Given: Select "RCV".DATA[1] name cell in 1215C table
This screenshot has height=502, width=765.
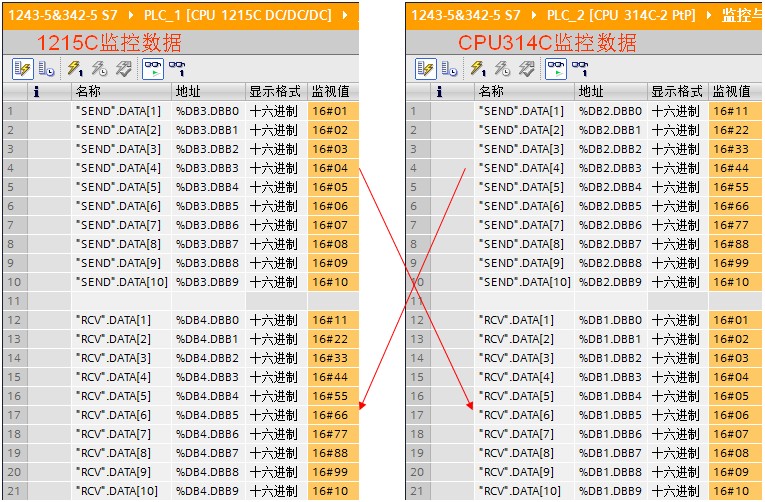Looking at the screenshot, I should (121, 320).
